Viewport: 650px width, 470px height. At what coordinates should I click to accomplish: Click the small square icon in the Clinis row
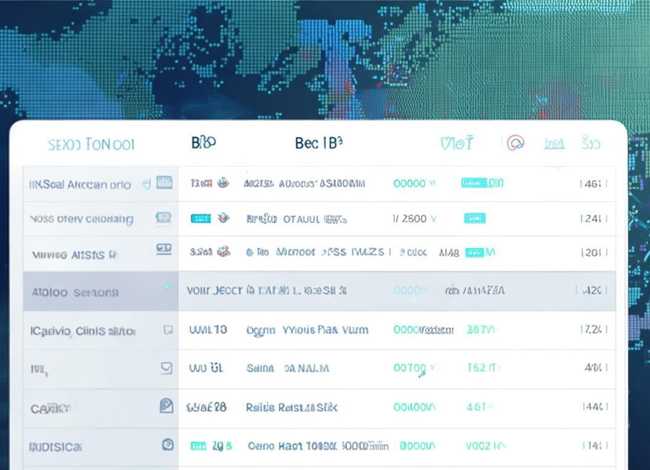[168, 329]
